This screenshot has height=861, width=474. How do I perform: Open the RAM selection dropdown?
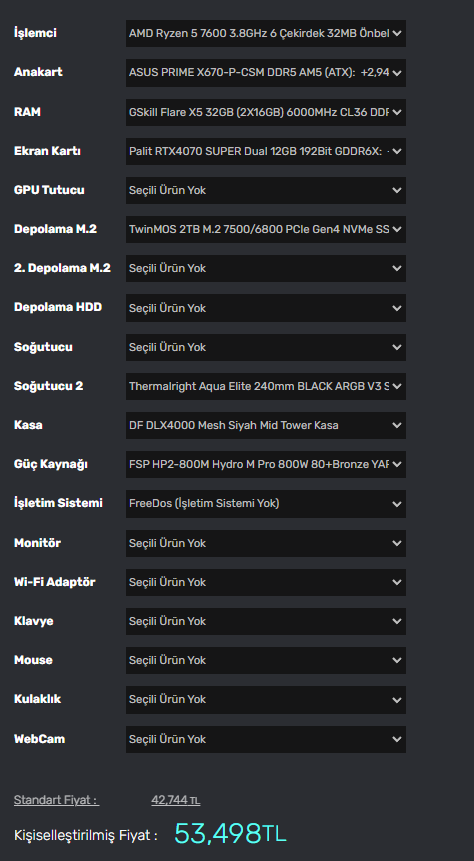point(266,112)
